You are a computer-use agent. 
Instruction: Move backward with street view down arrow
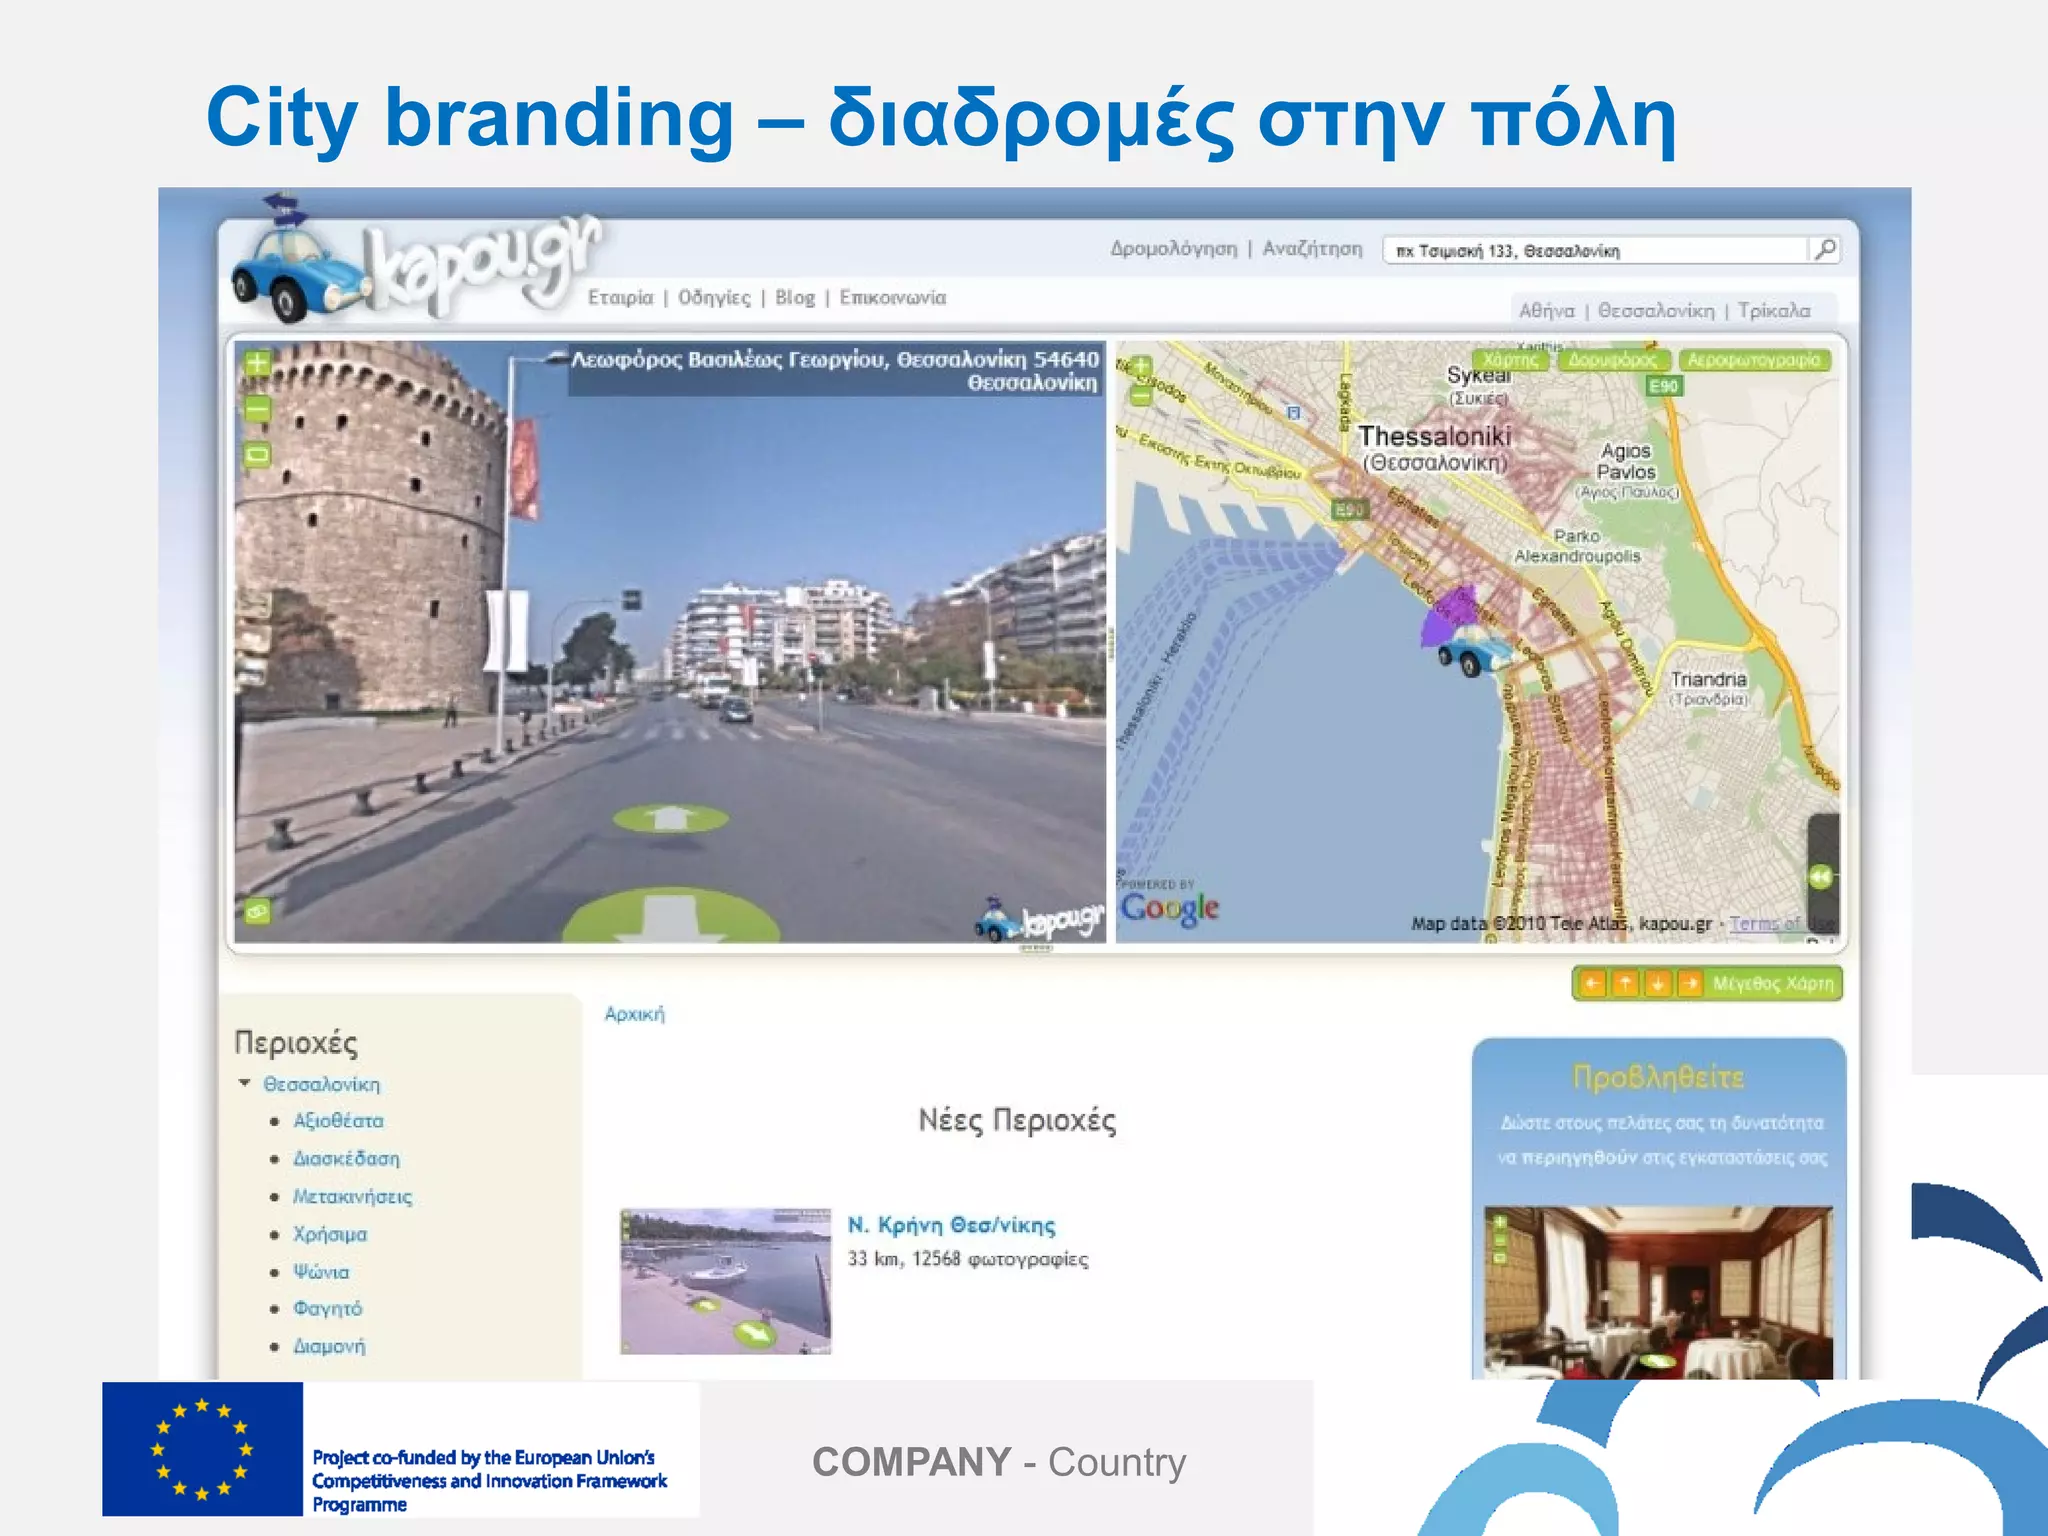pyautogui.click(x=670, y=917)
